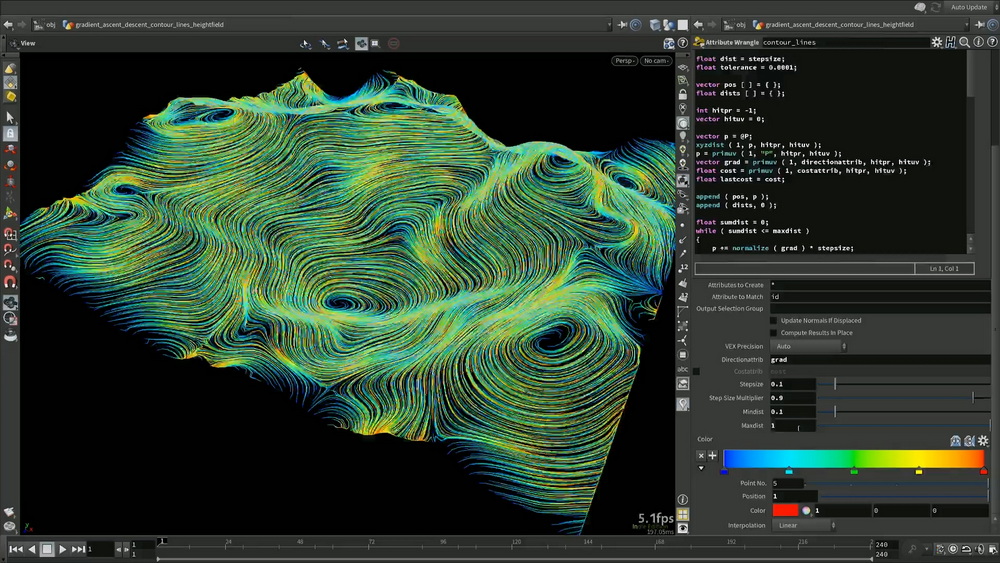Click the Step Size Multiplier slider handle
1000x563 pixels.
point(973,397)
